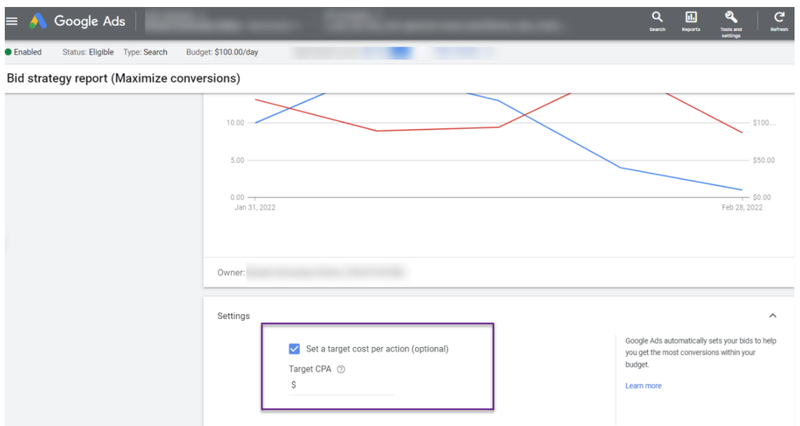800x426 pixels.
Task: Click the Target CPA dollar input field
Action: click(341, 385)
